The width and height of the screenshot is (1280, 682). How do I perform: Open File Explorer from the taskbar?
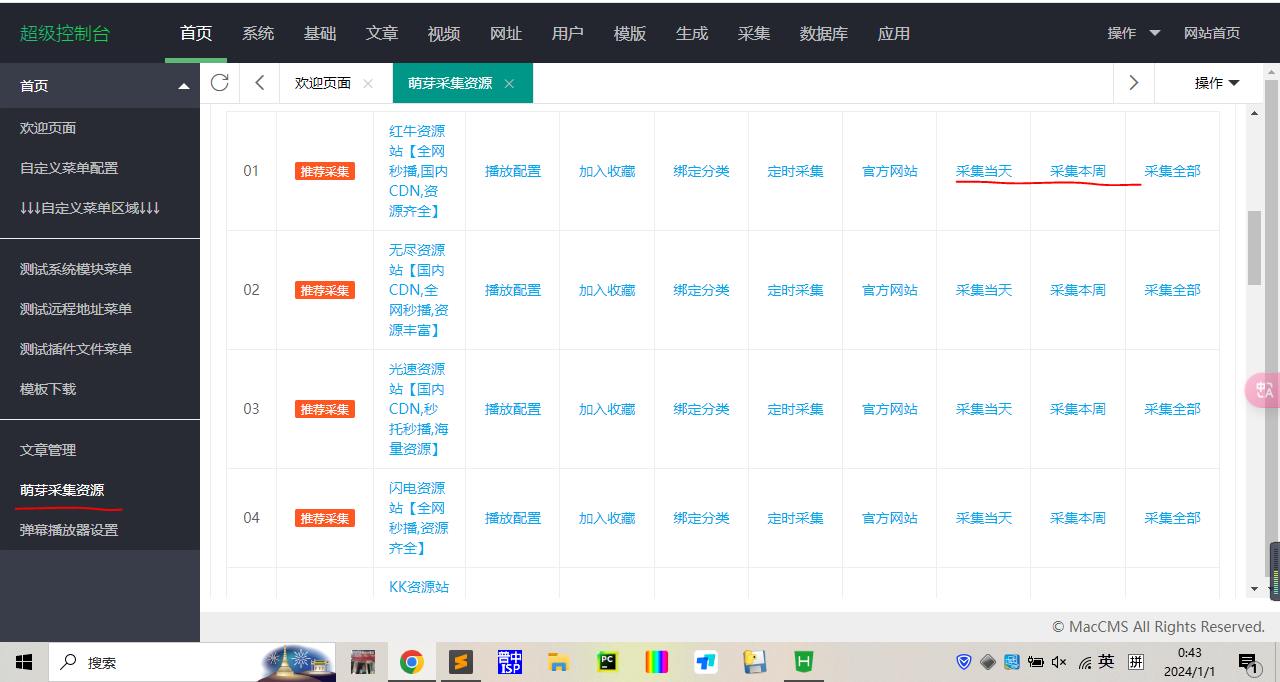558,661
